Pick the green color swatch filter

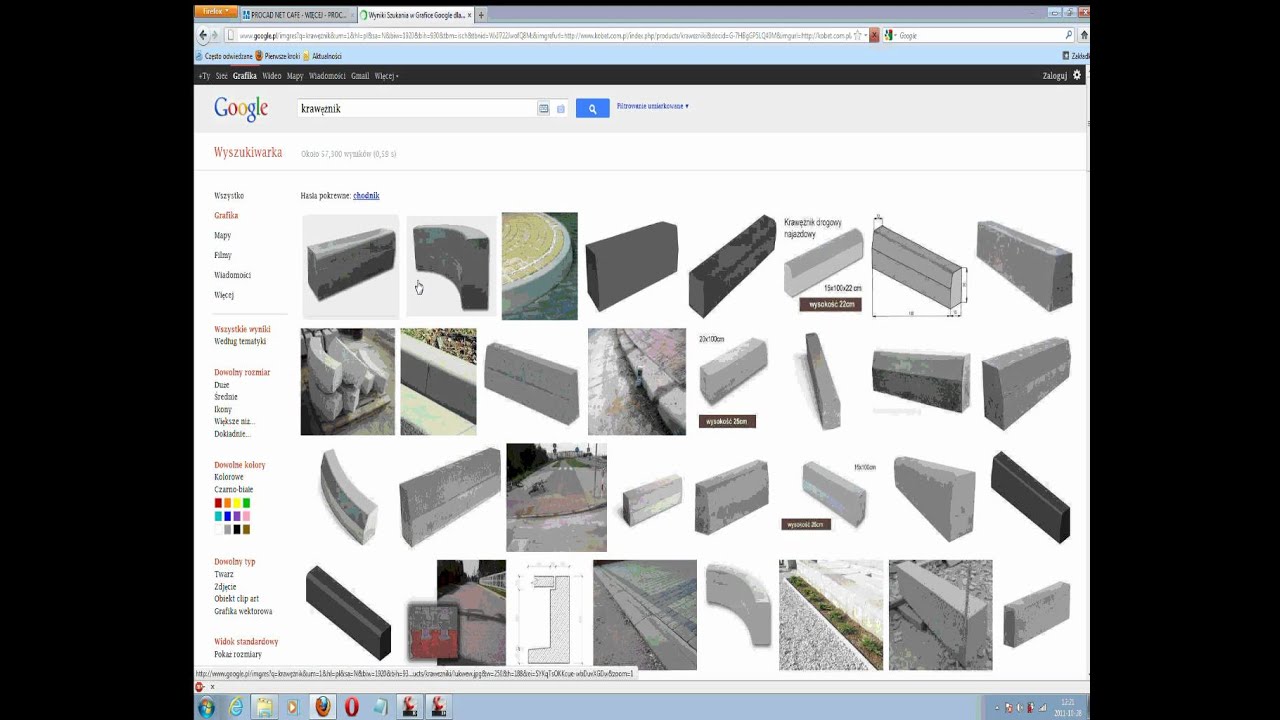pos(246,503)
